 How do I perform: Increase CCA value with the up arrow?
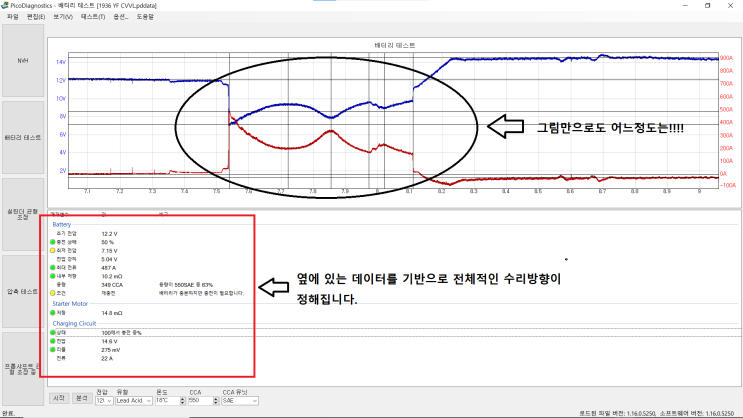click(x=216, y=399)
